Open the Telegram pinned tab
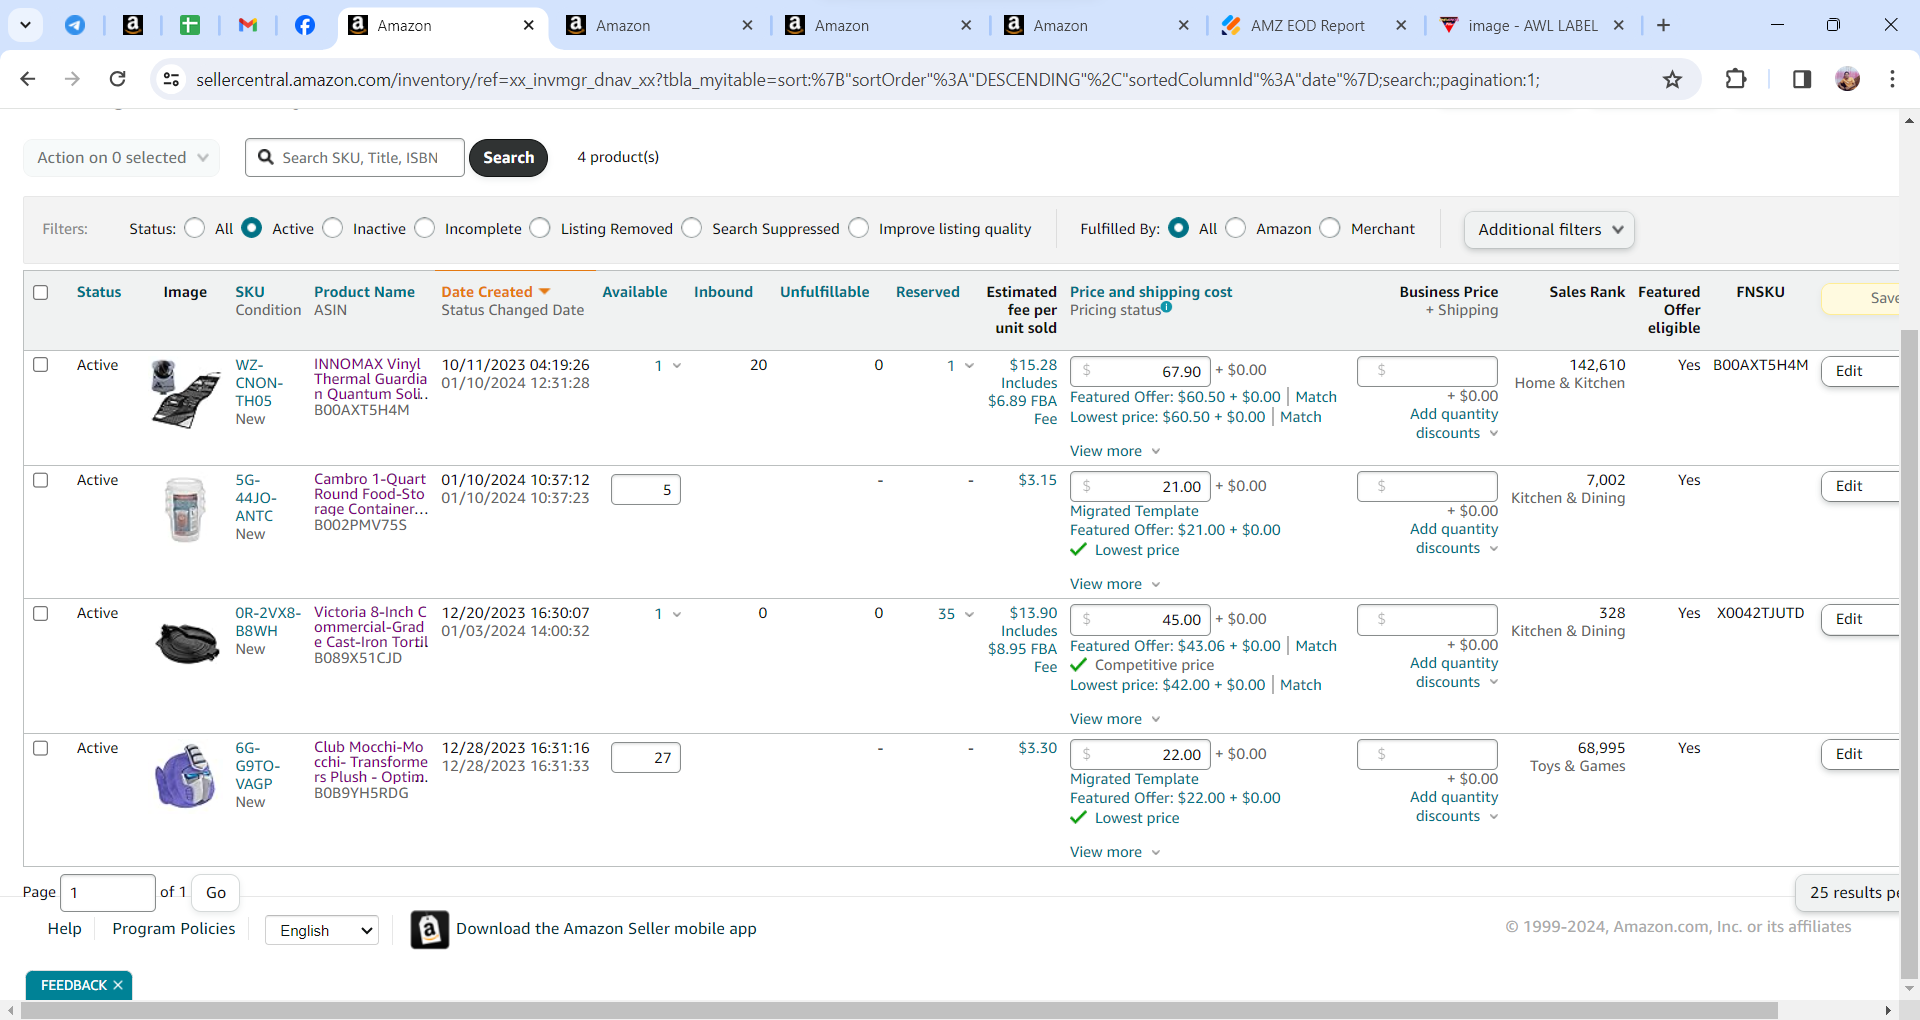This screenshot has width=1920, height=1020. tap(75, 25)
